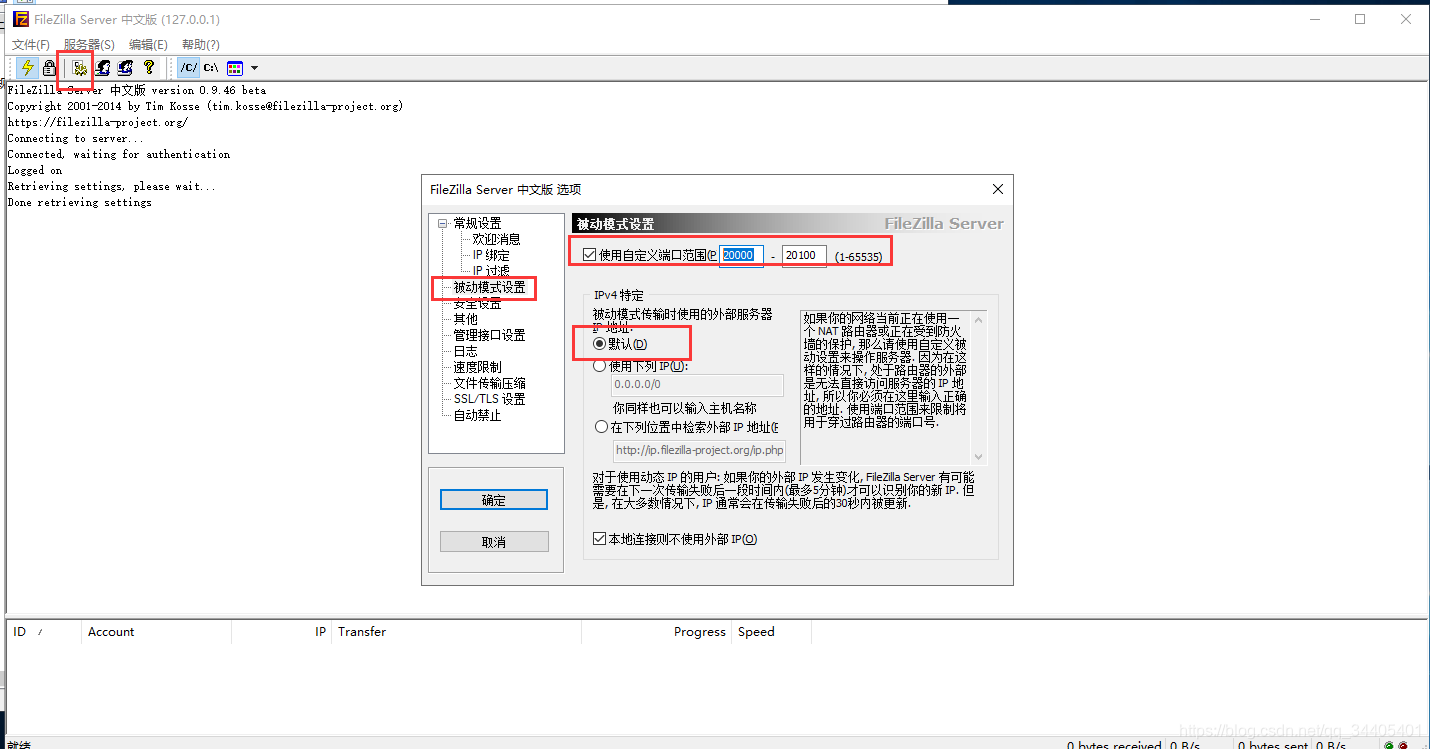
Task: Select 日志 in the options tree
Action: click(x=465, y=351)
